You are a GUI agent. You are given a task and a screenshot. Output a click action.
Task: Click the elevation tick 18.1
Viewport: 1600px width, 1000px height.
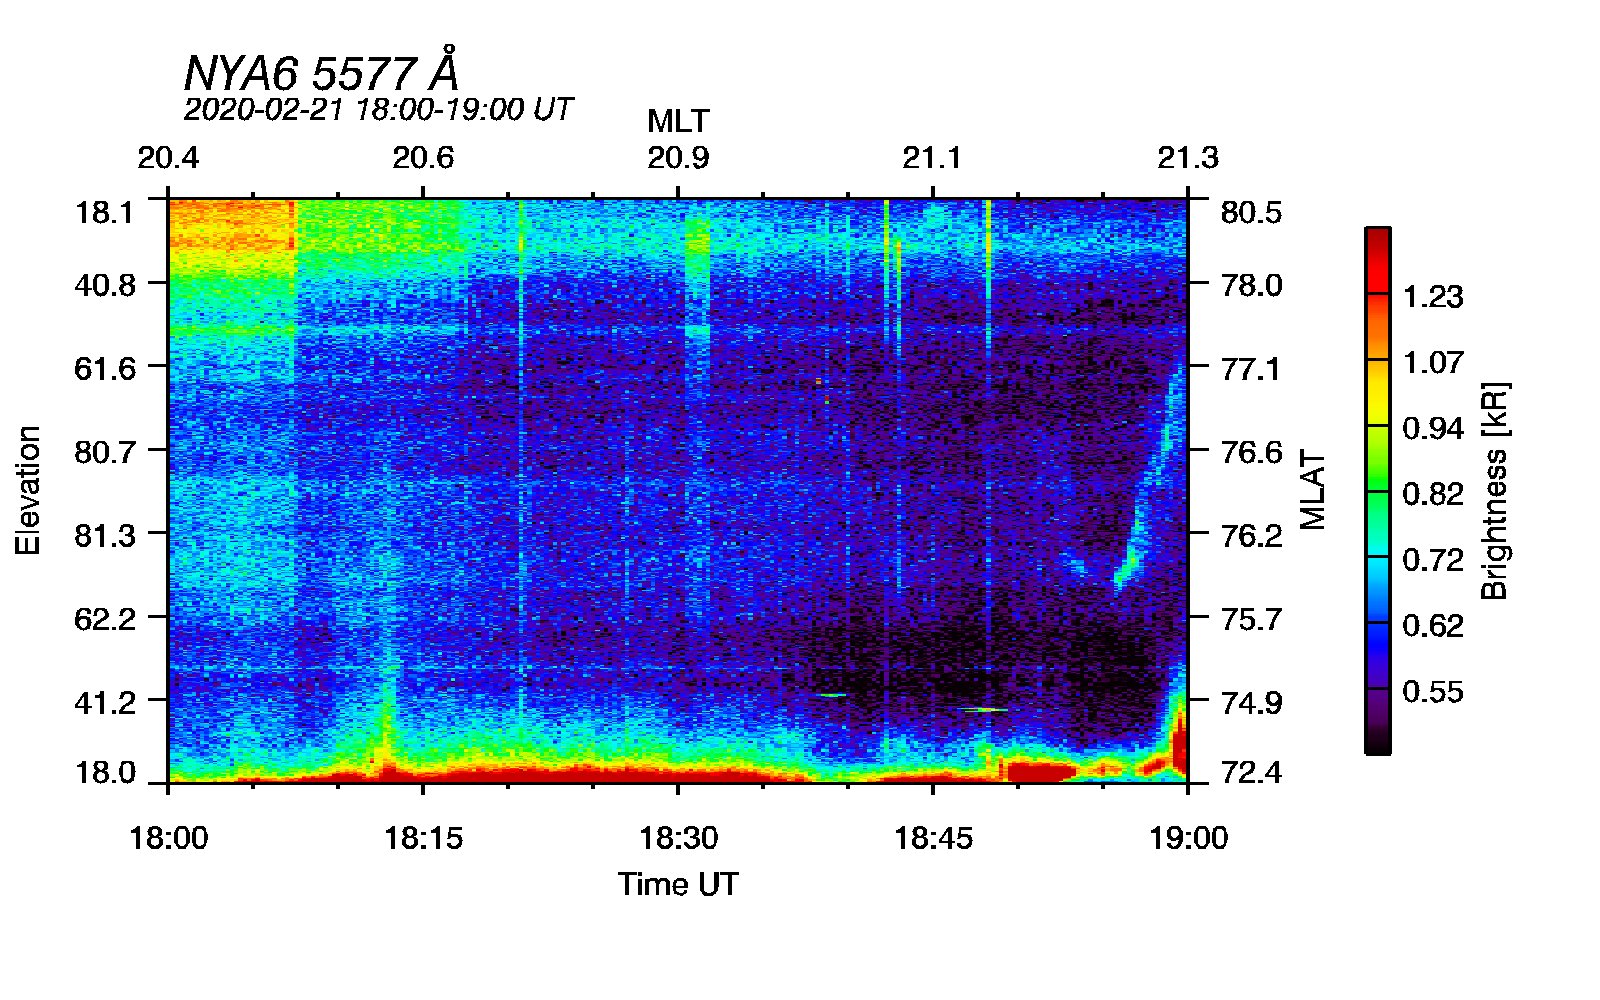105,212
